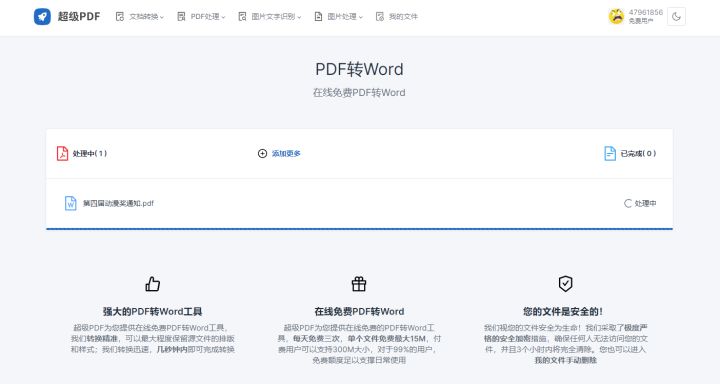Click the 图片处理 menu icon

(x=318, y=17)
